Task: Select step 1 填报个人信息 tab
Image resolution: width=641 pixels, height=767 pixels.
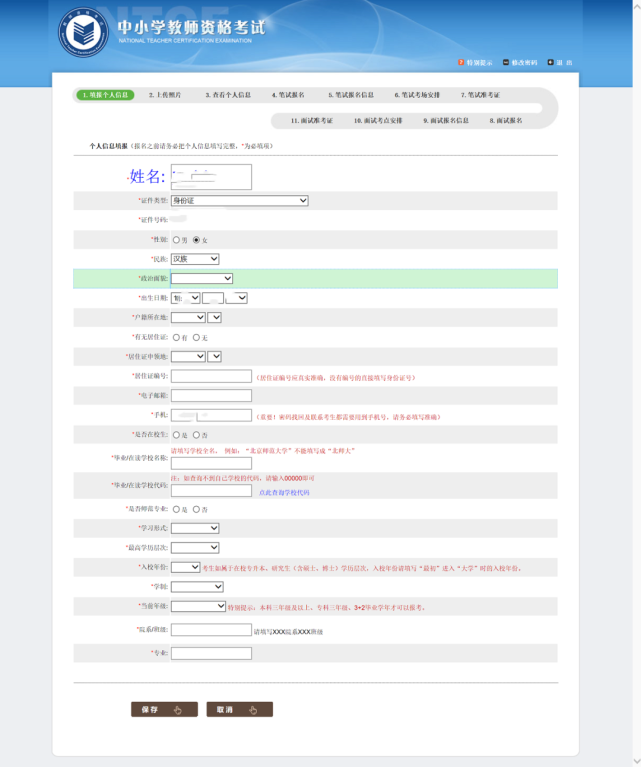Action: [105, 95]
